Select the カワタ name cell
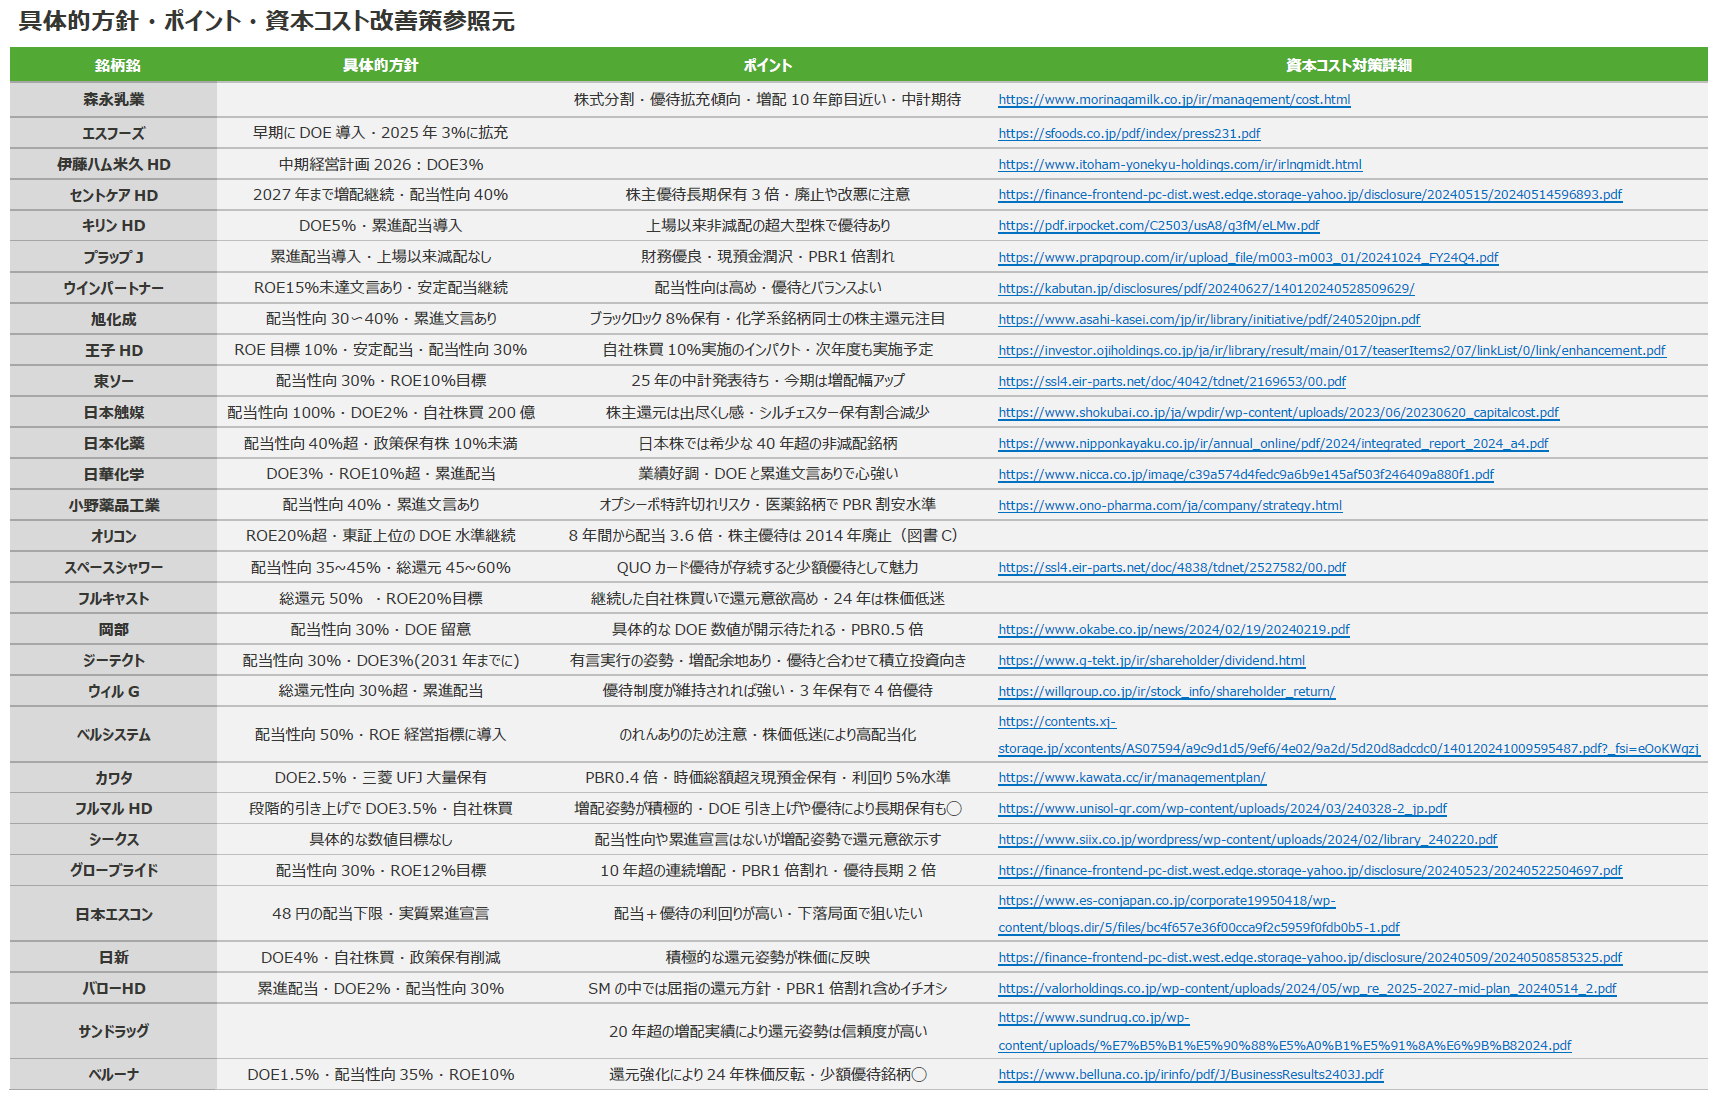This screenshot has width=1719, height=1100. [x=114, y=778]
